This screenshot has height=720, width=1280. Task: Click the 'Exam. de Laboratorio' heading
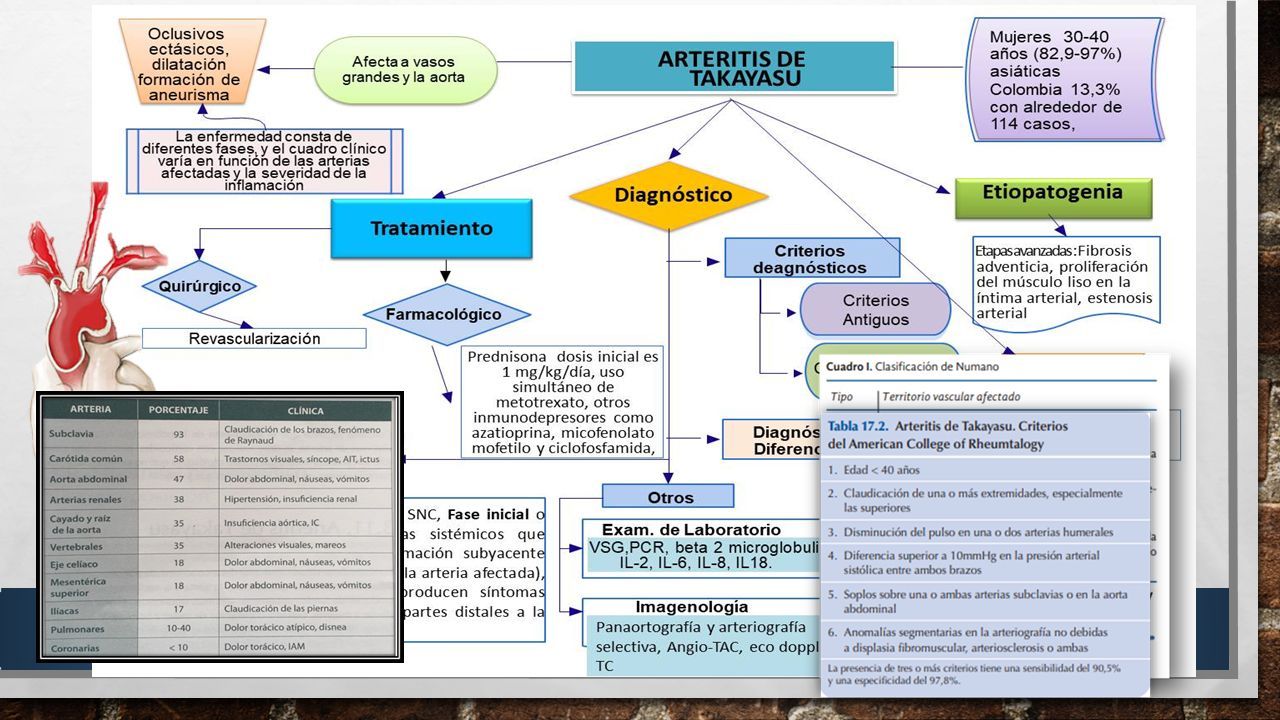(x=691, y=529)
